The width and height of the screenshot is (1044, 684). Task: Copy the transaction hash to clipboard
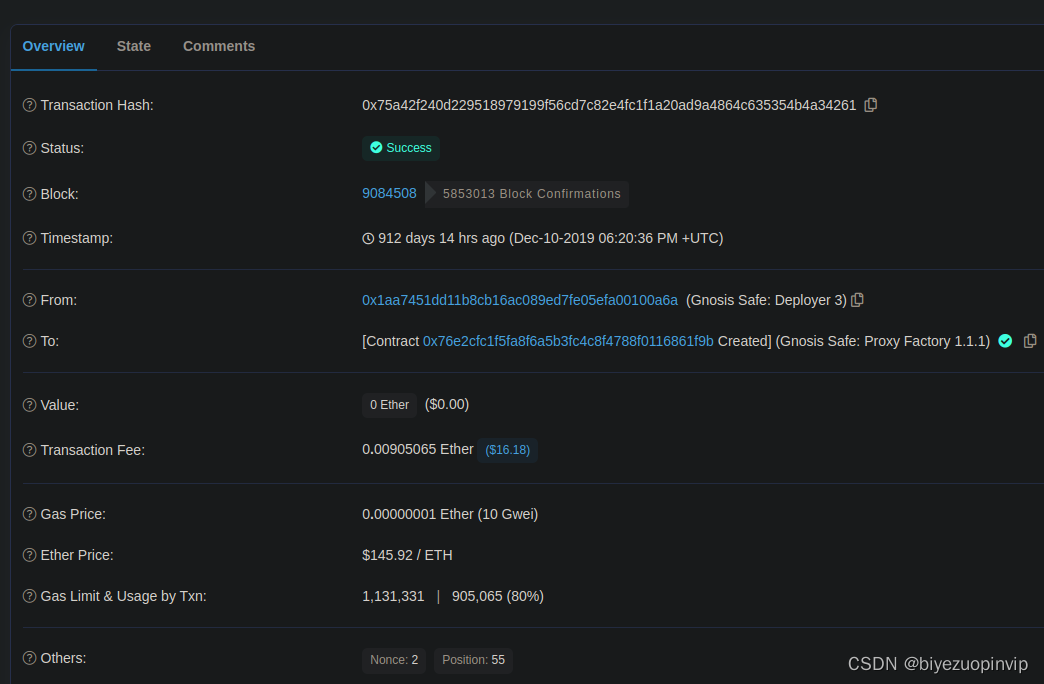(x=871, y=105)
